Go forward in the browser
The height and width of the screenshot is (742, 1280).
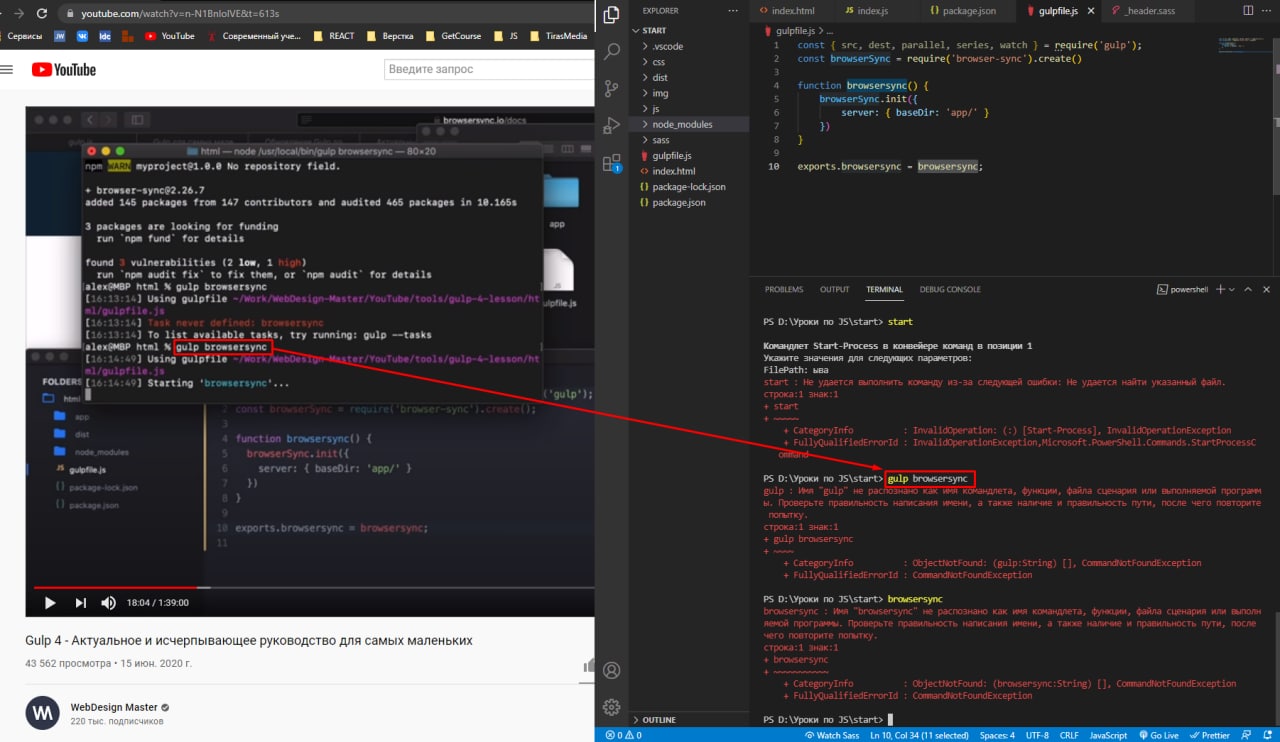click(17, 14)
